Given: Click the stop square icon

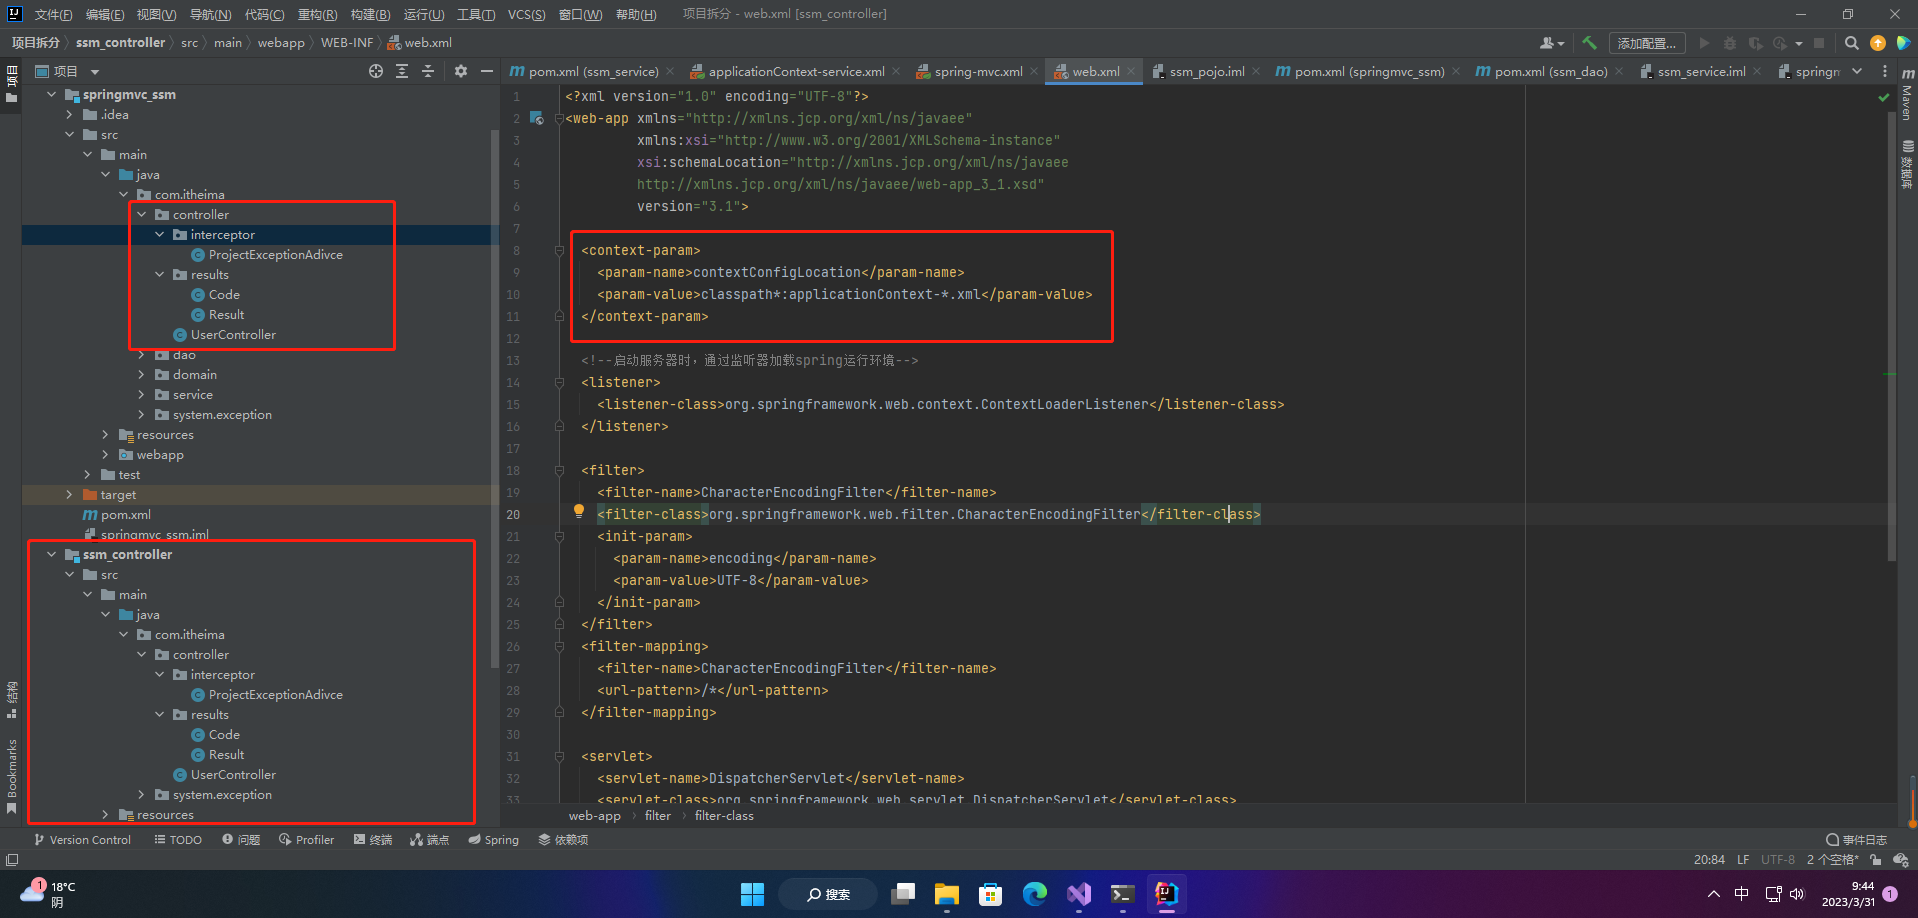Looking at the screenshot, I should [x=1819, y=43].
